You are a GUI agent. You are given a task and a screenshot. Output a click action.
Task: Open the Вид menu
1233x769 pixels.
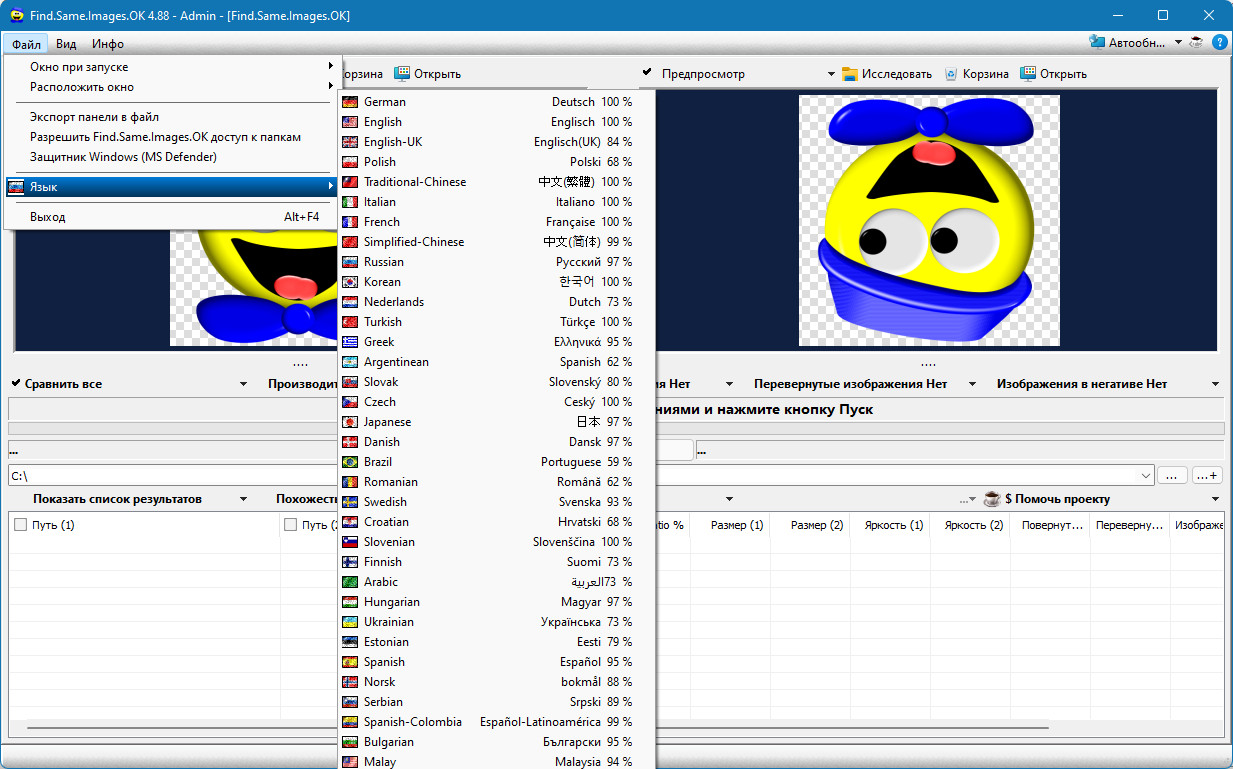66,44
